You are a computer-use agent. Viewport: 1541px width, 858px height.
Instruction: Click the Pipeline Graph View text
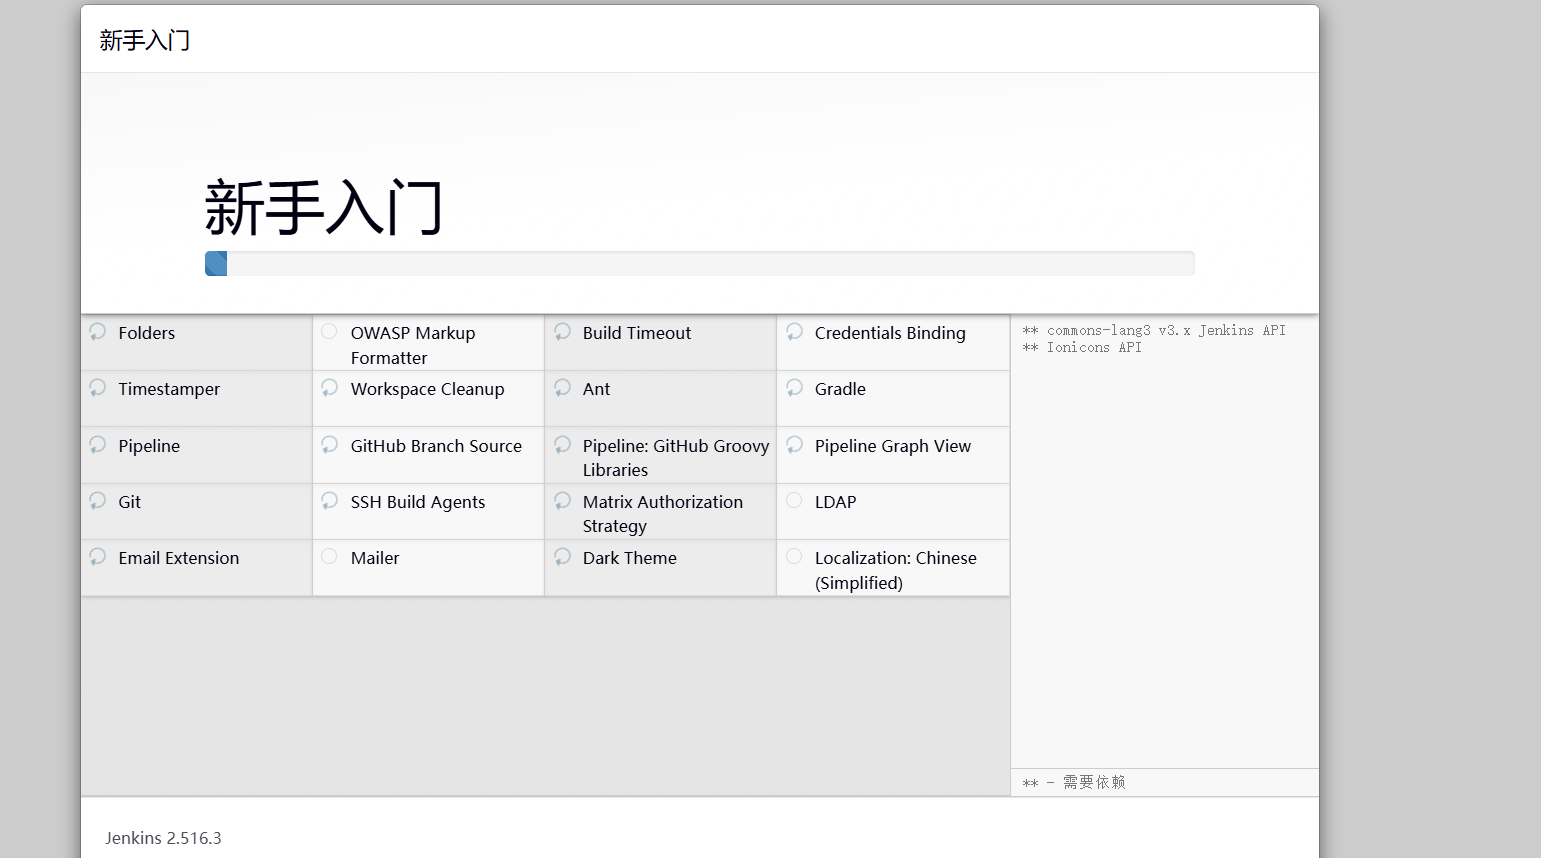click(x=893, y=446)
